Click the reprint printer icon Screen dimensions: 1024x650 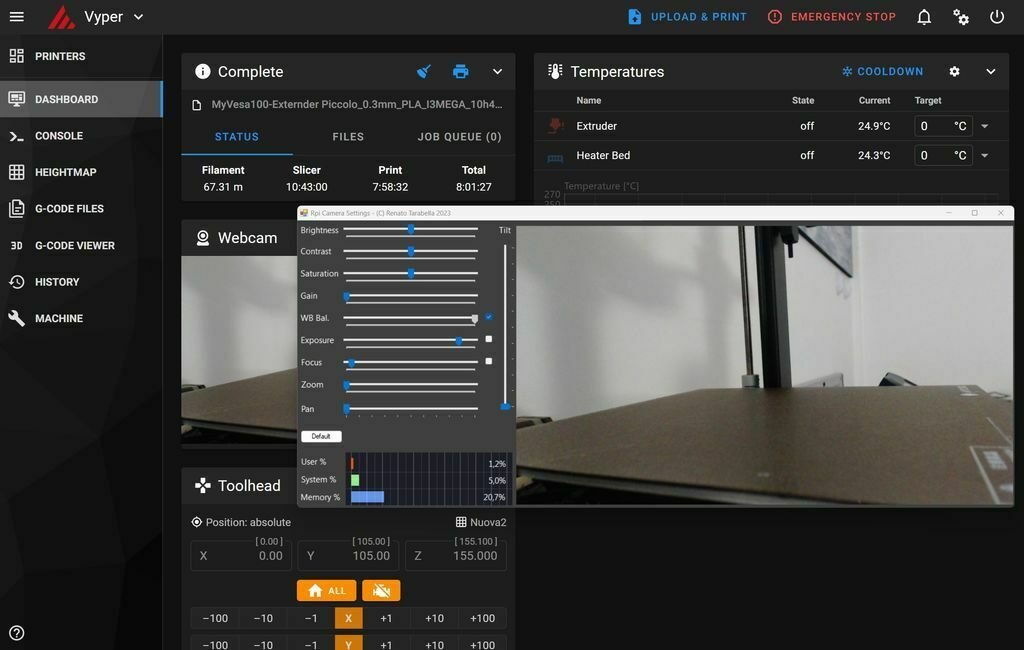point(460,72)
